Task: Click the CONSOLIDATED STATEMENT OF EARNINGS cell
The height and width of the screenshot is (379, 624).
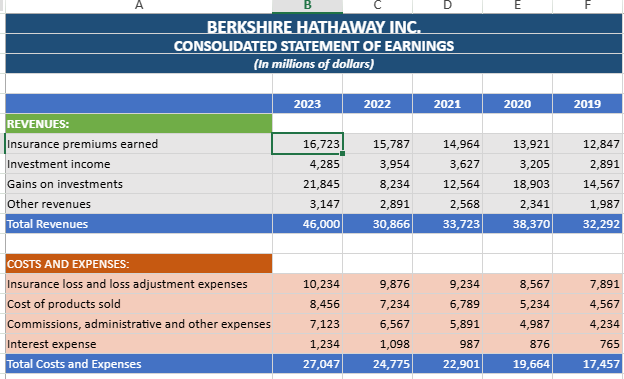Action: point(314,44)
